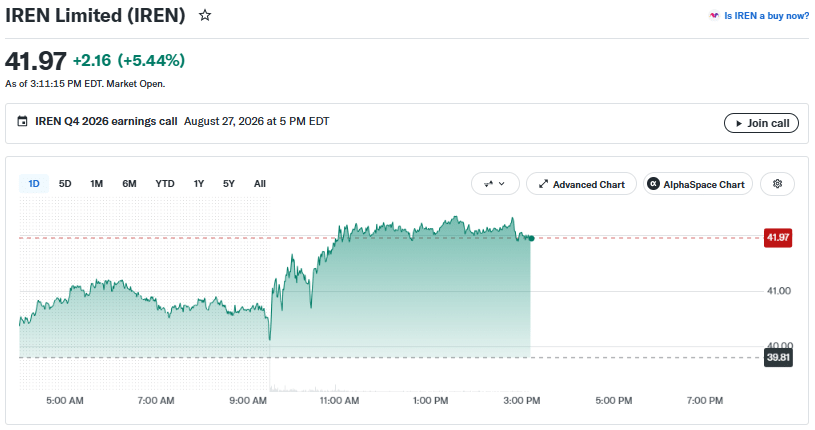The width and height of the screenshot is (815, 430).
Task: Click the red 41.97 price label
Action: [778, 238]
